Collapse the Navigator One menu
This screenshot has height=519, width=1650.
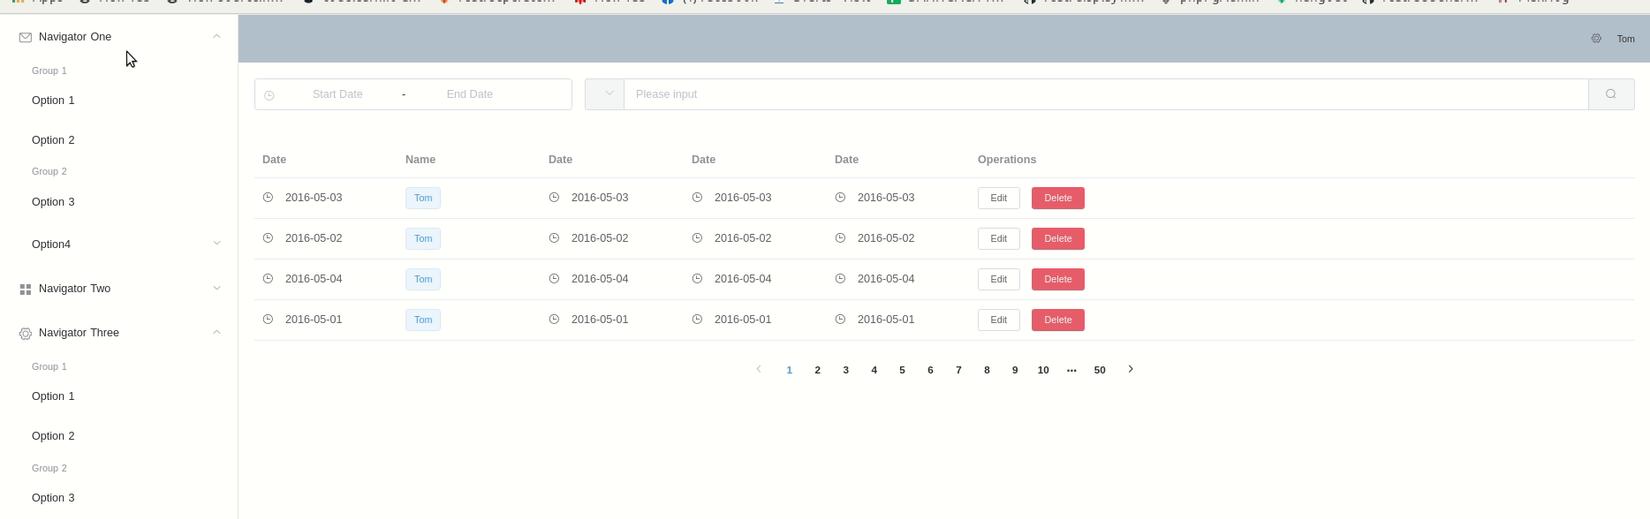tap(216, 36)
